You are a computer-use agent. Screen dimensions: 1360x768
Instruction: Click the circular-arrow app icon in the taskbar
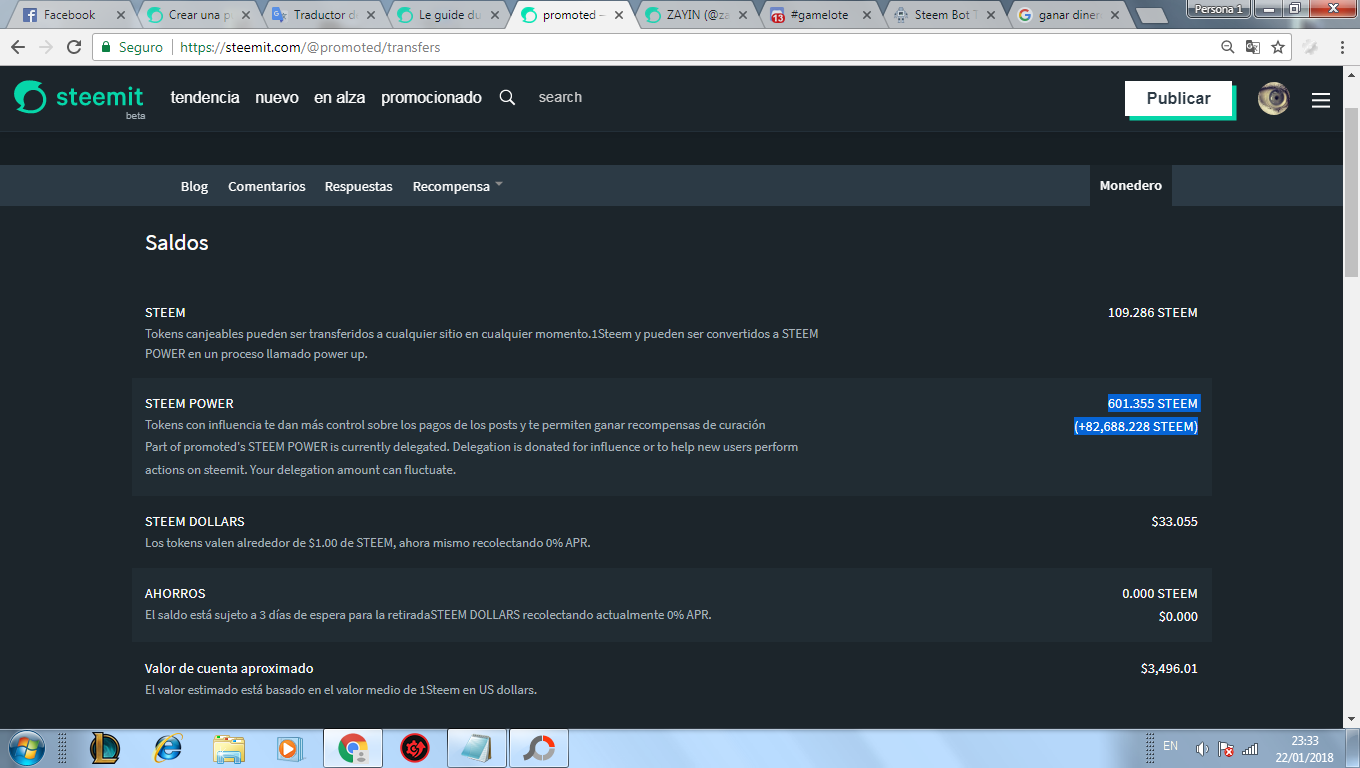coord(539,748)
